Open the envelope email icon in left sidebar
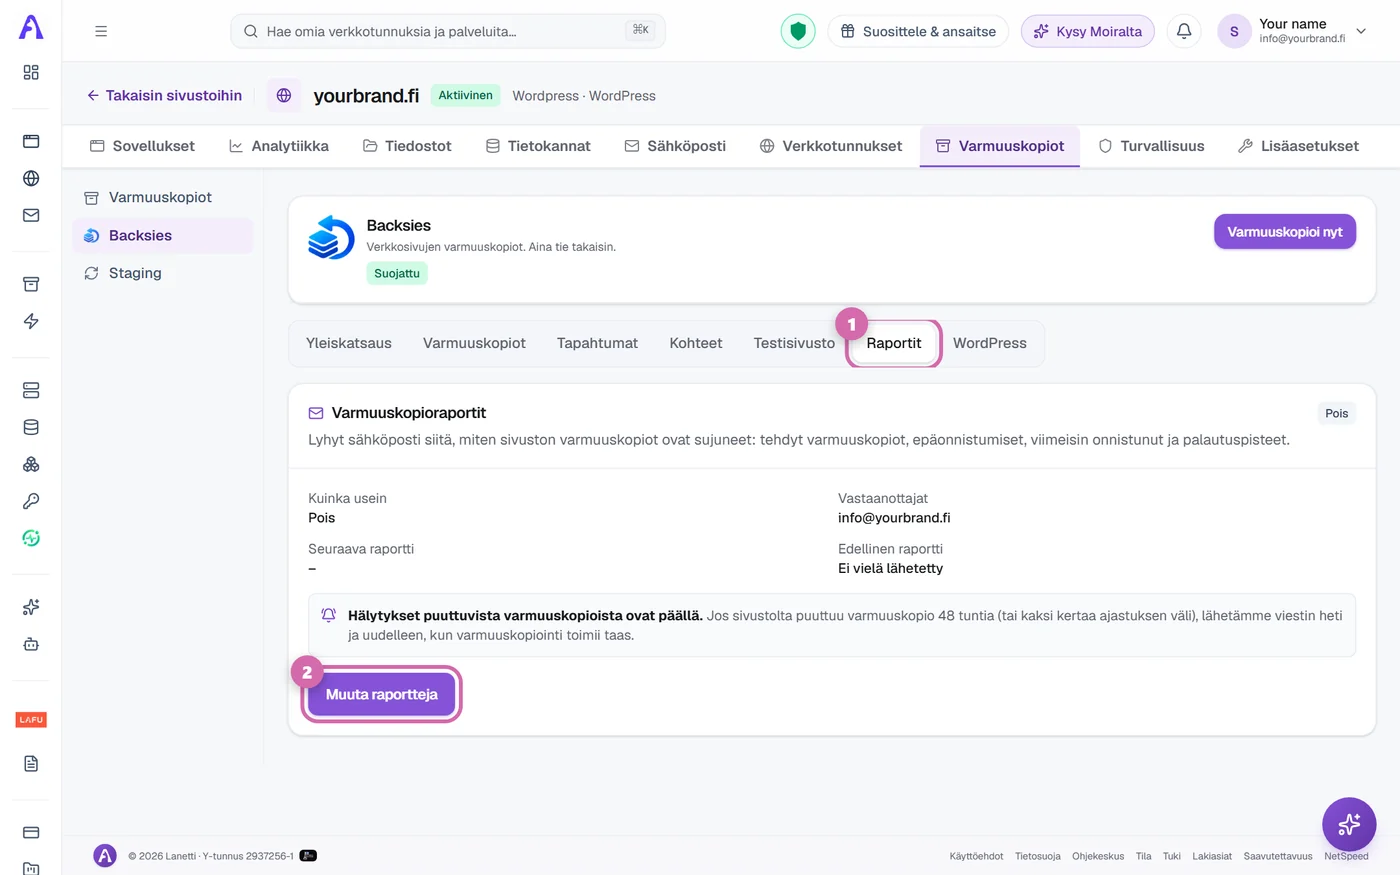The height and width of the screenshot is (875, 1400). click(31, 215)
